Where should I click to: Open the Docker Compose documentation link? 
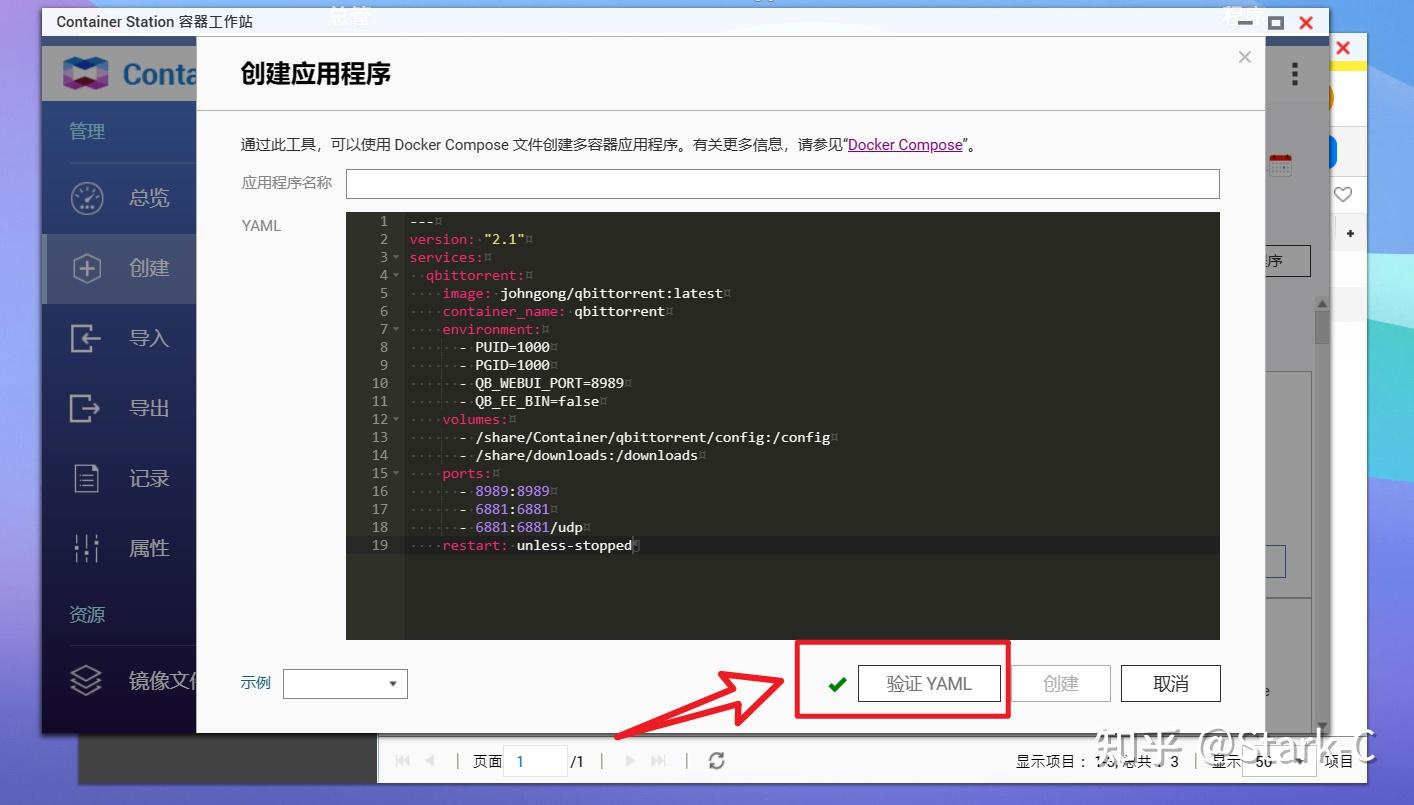tap(904, 144)
